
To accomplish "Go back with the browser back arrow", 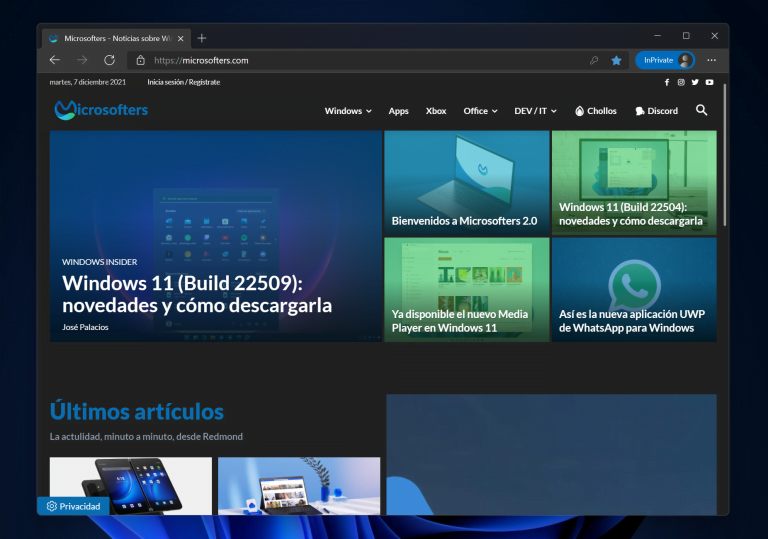I will (x=55, y=60).
